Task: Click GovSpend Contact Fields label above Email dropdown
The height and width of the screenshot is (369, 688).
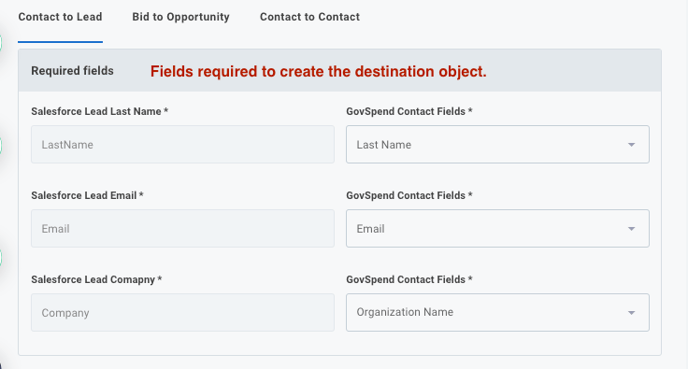Action: pos(409,196)
